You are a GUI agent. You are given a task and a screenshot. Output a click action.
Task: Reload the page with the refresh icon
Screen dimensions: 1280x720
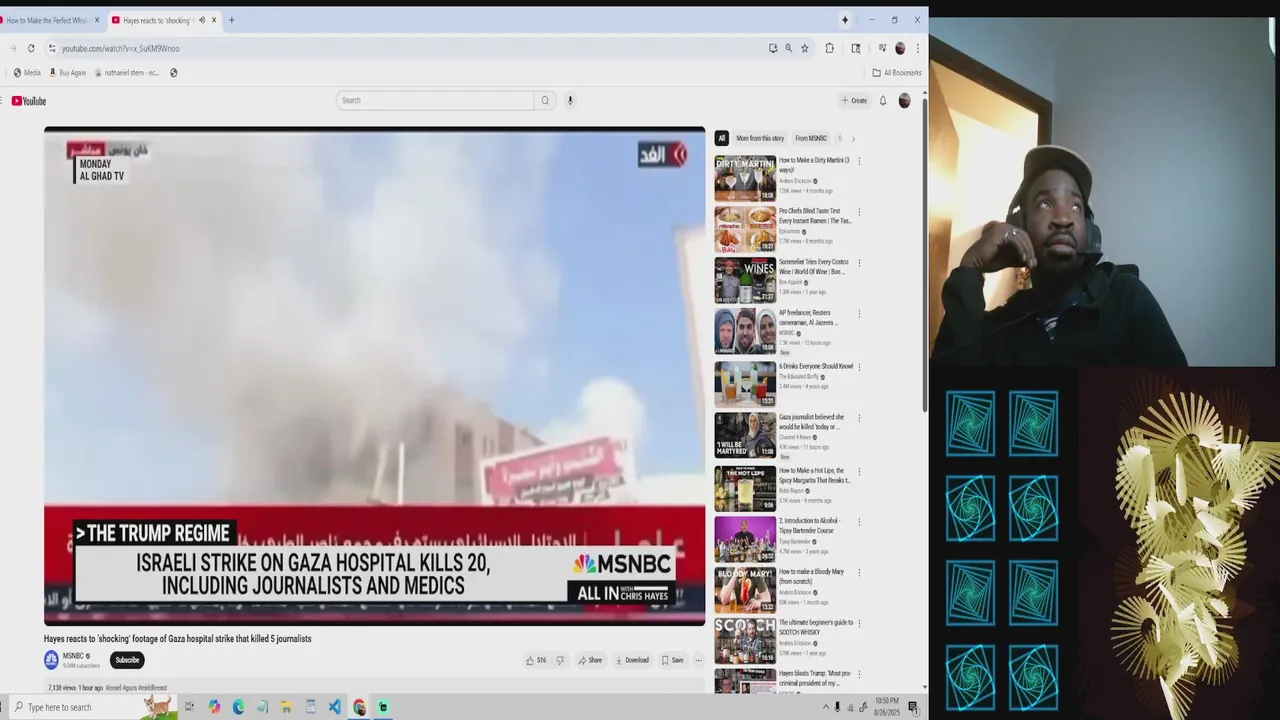tap(31, 48)
